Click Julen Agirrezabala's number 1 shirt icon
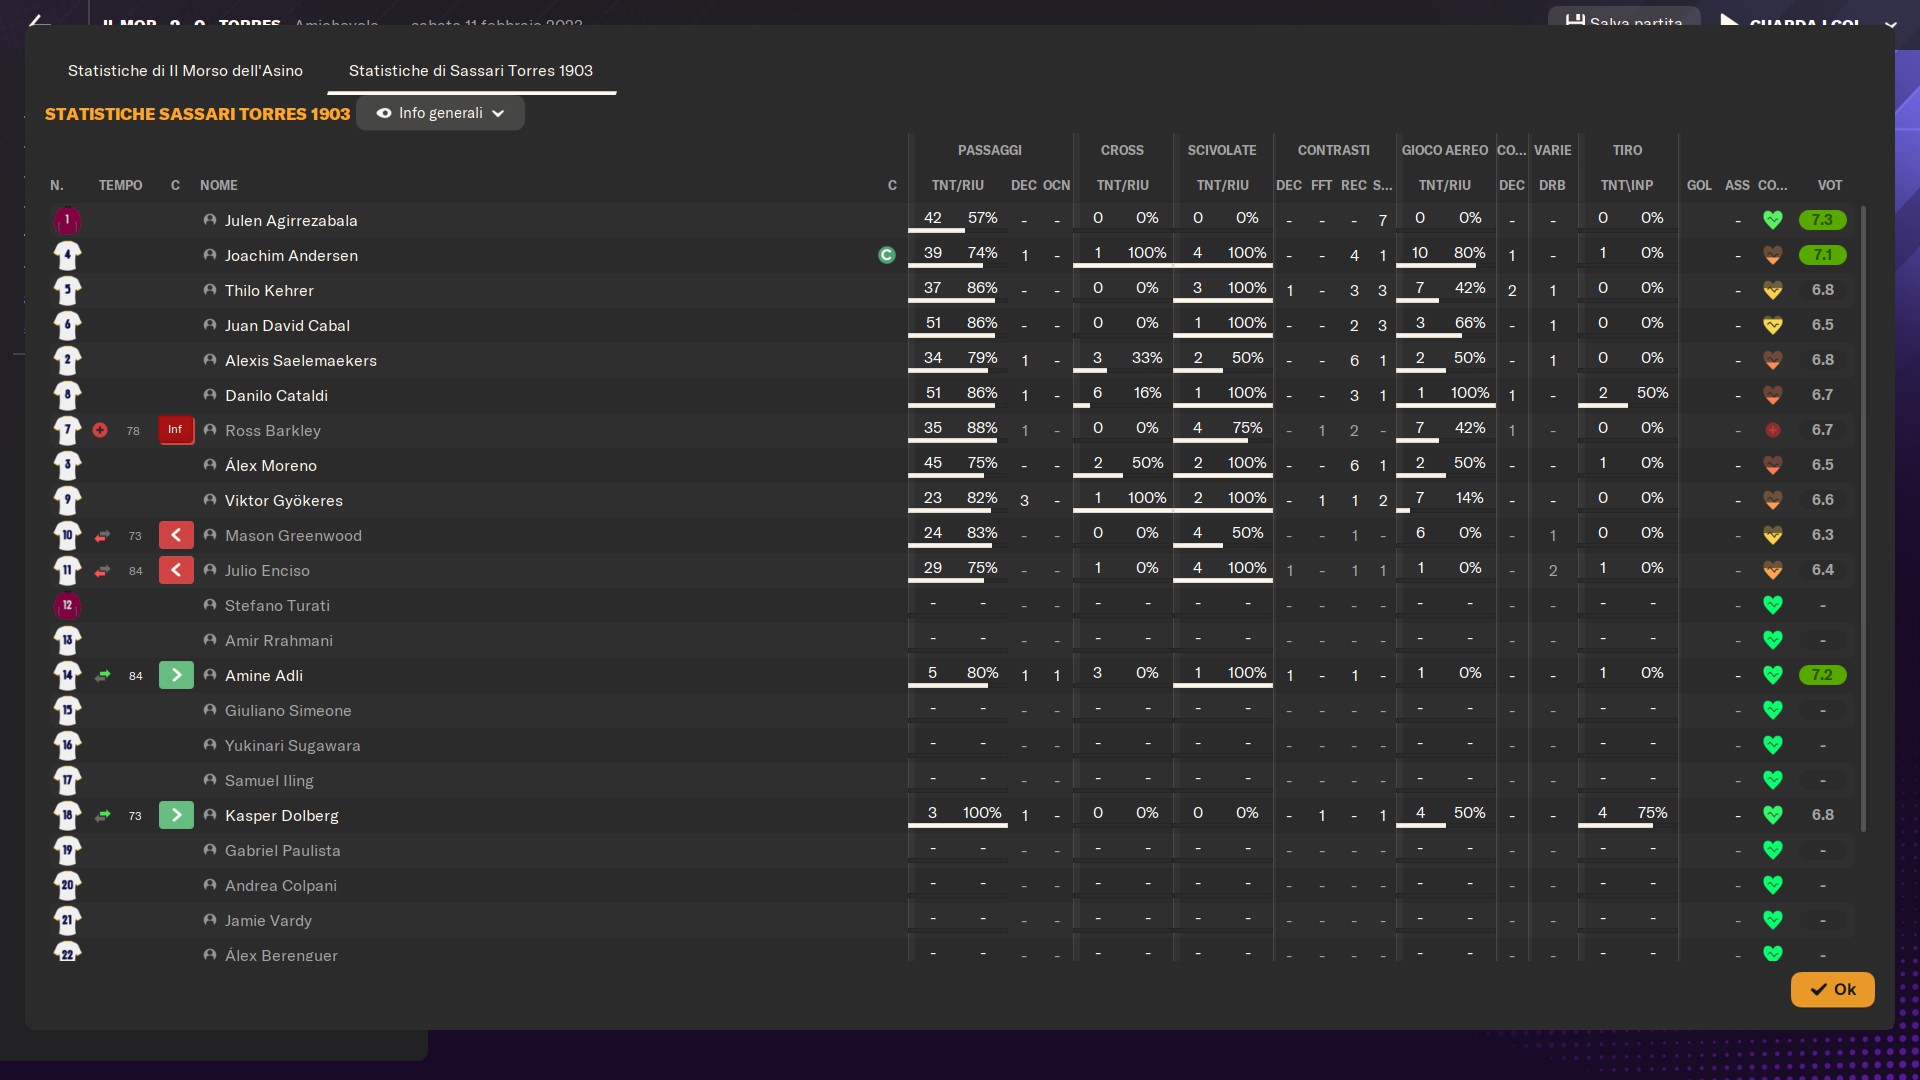This screenshot has width=1920, height=1080. (x=67, y=220)
